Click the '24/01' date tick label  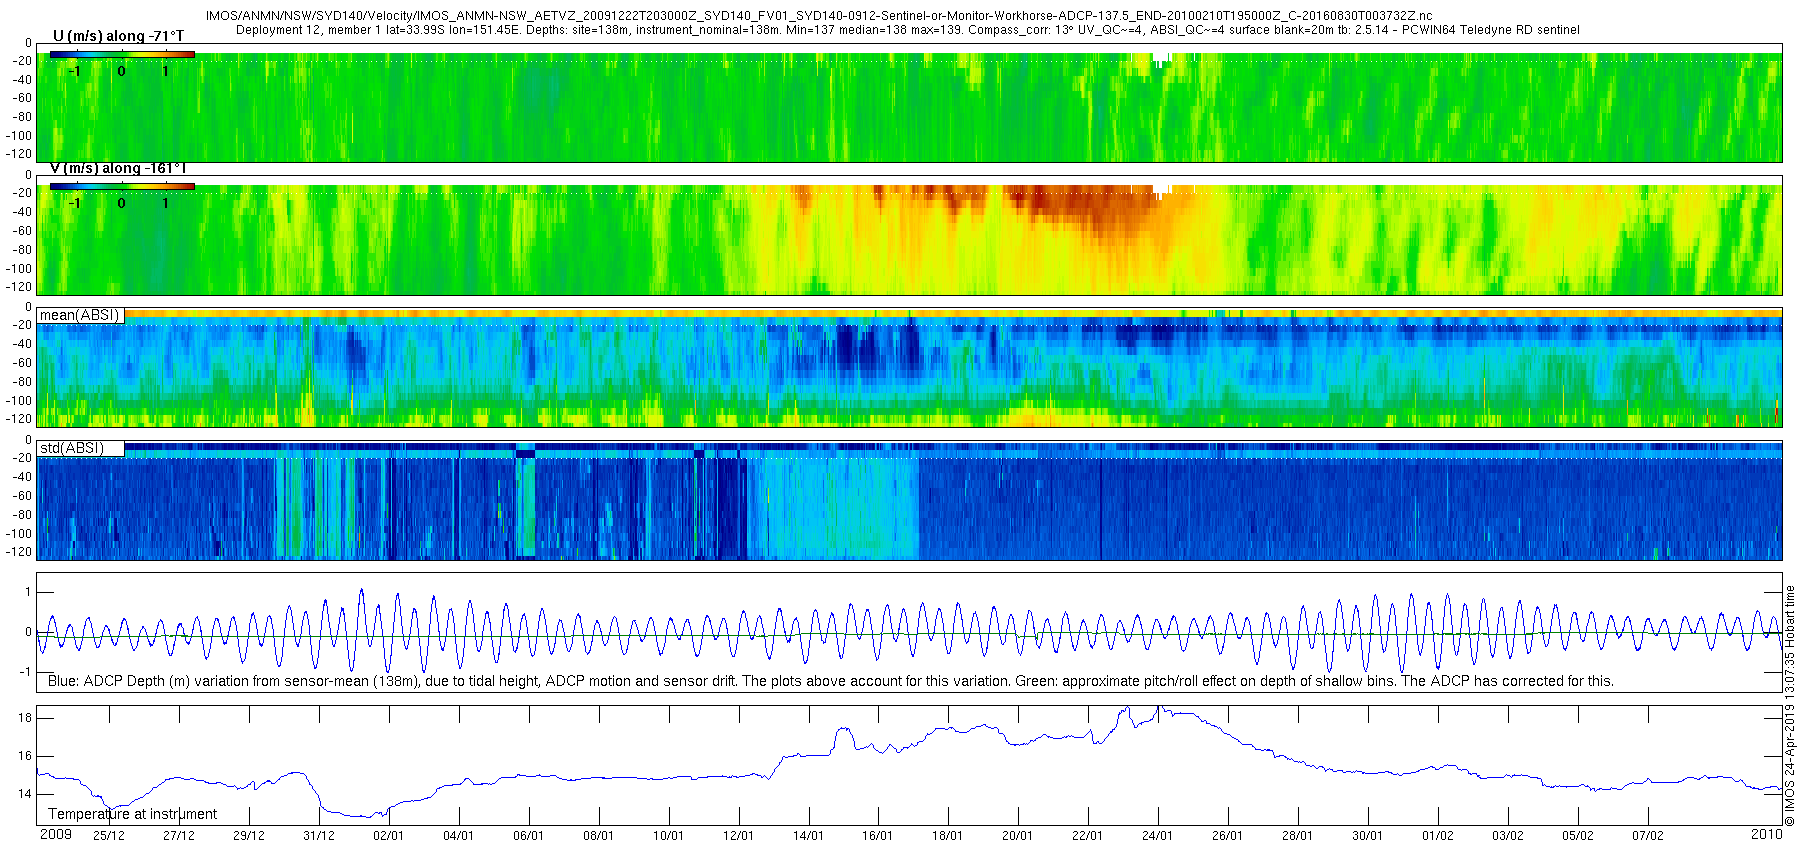[1158, 836]
